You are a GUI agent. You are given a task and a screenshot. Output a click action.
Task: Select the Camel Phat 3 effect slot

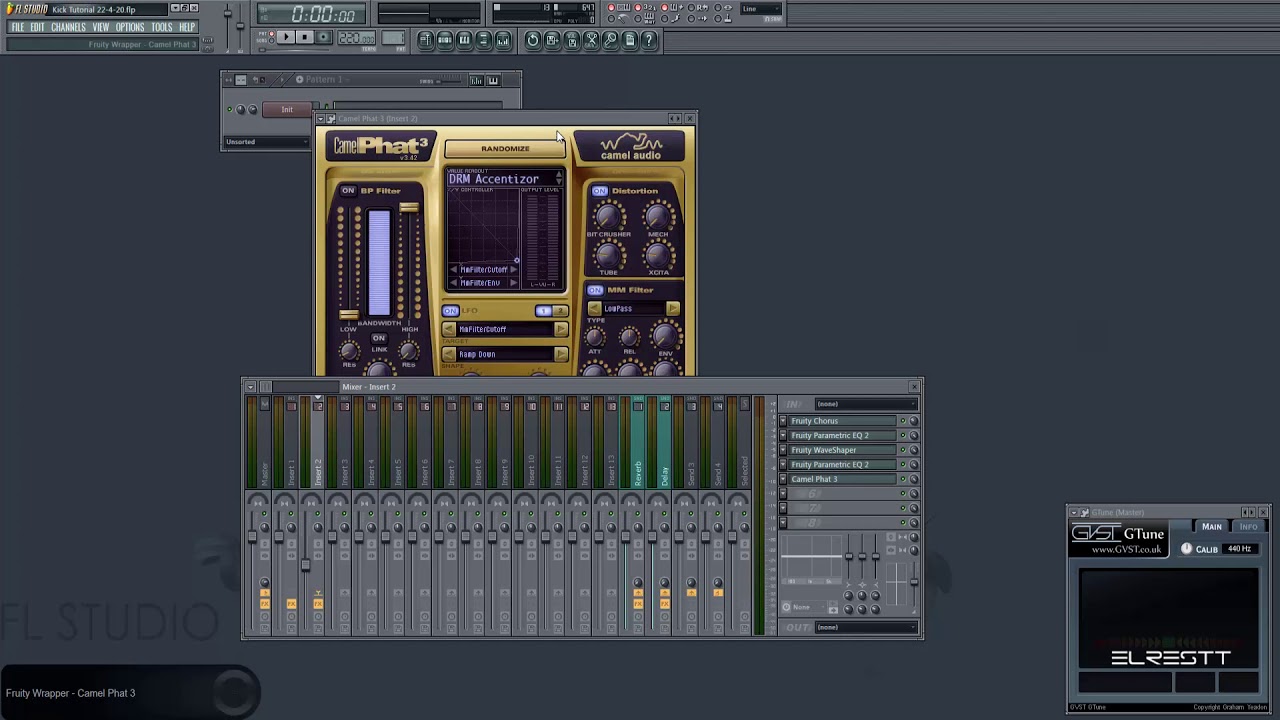click(842, 479)
